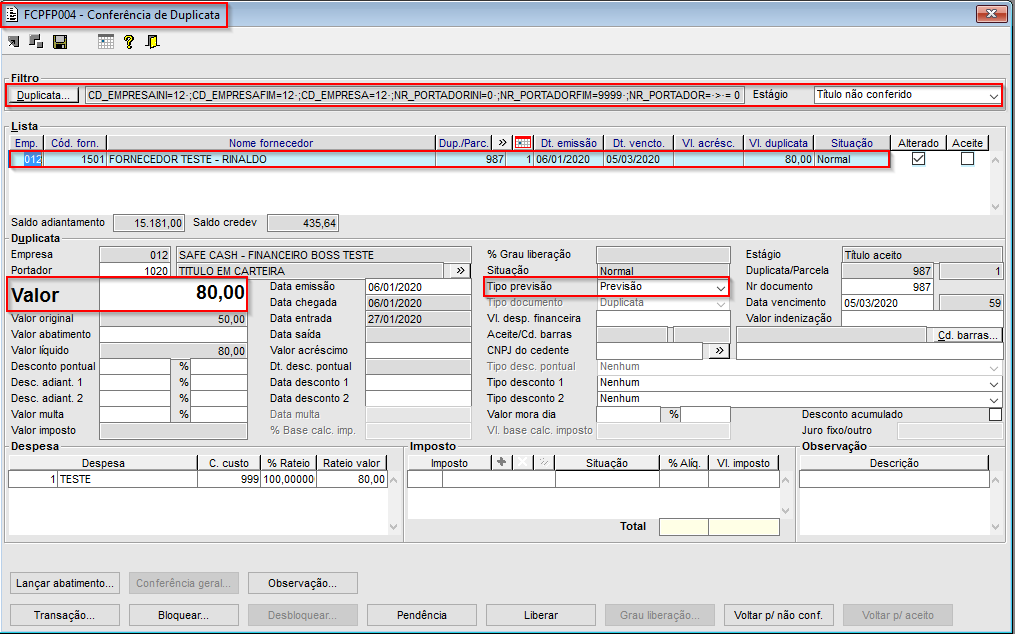Click the calendar icon in Lista column header
The width and height of the screenshot is (1015, 634).
[x=522, y=143]
